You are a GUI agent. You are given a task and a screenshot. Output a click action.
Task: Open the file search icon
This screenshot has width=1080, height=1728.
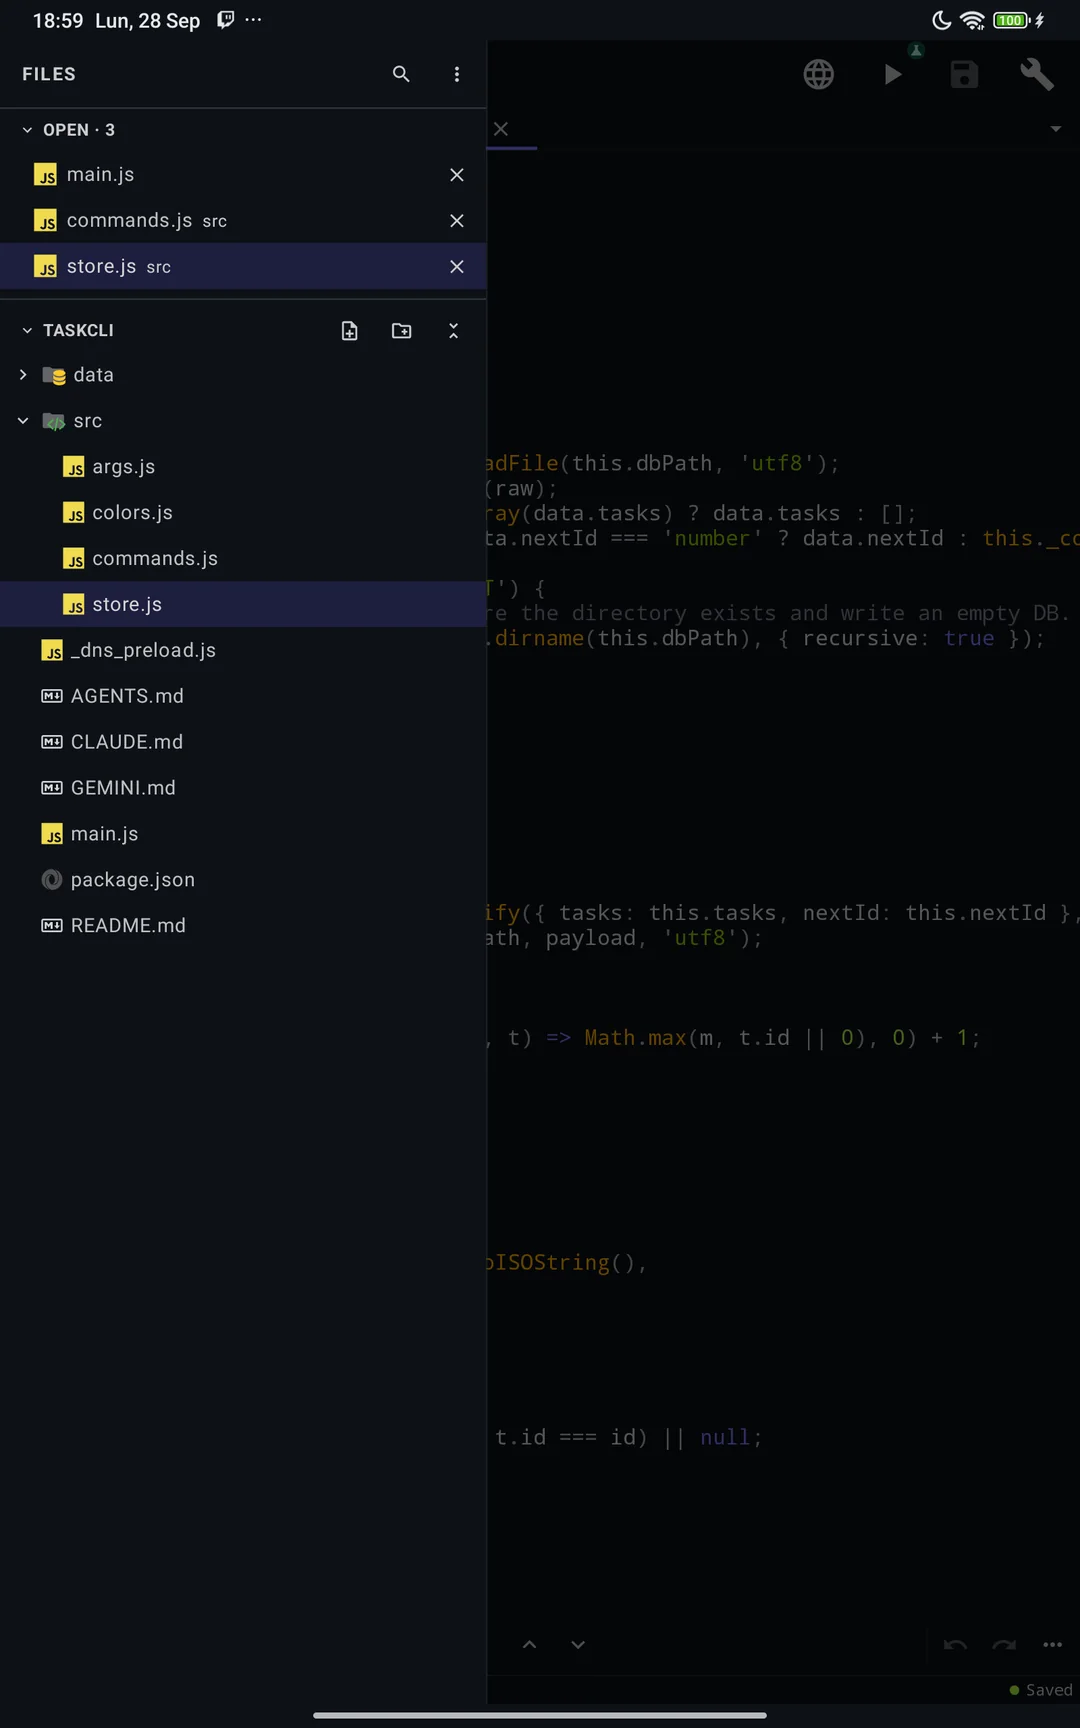pos(401,74)
